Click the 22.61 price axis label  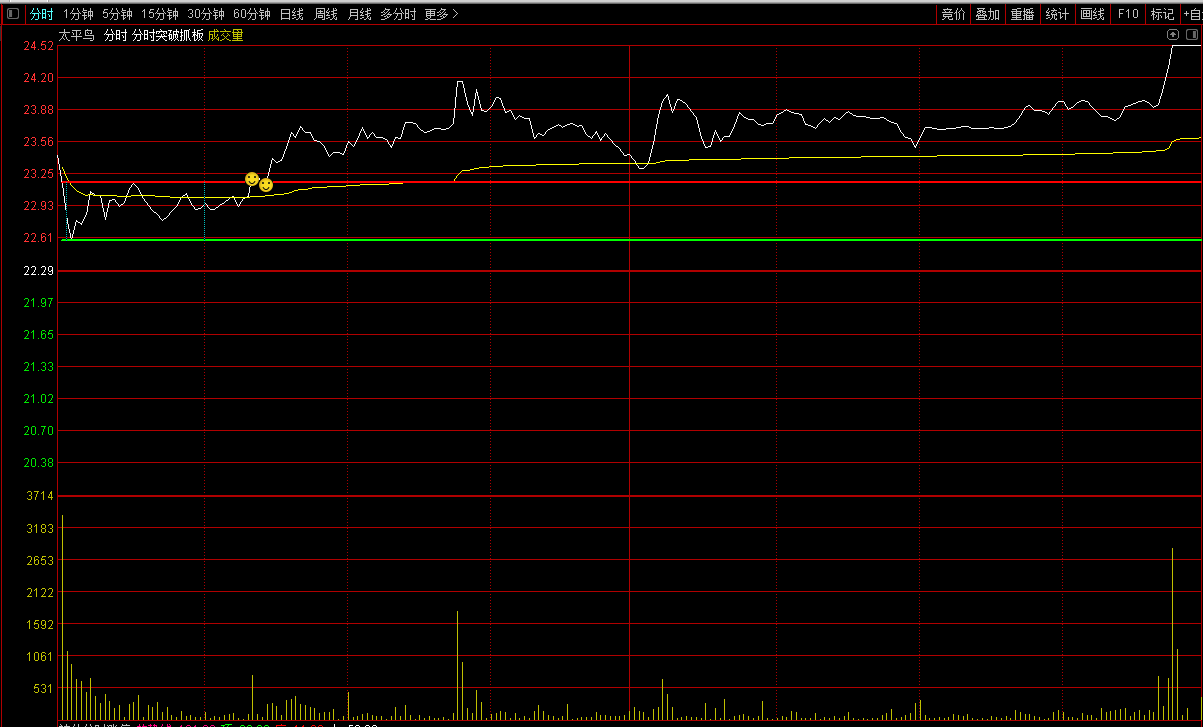pyautogui.click(x=39, y=238)
